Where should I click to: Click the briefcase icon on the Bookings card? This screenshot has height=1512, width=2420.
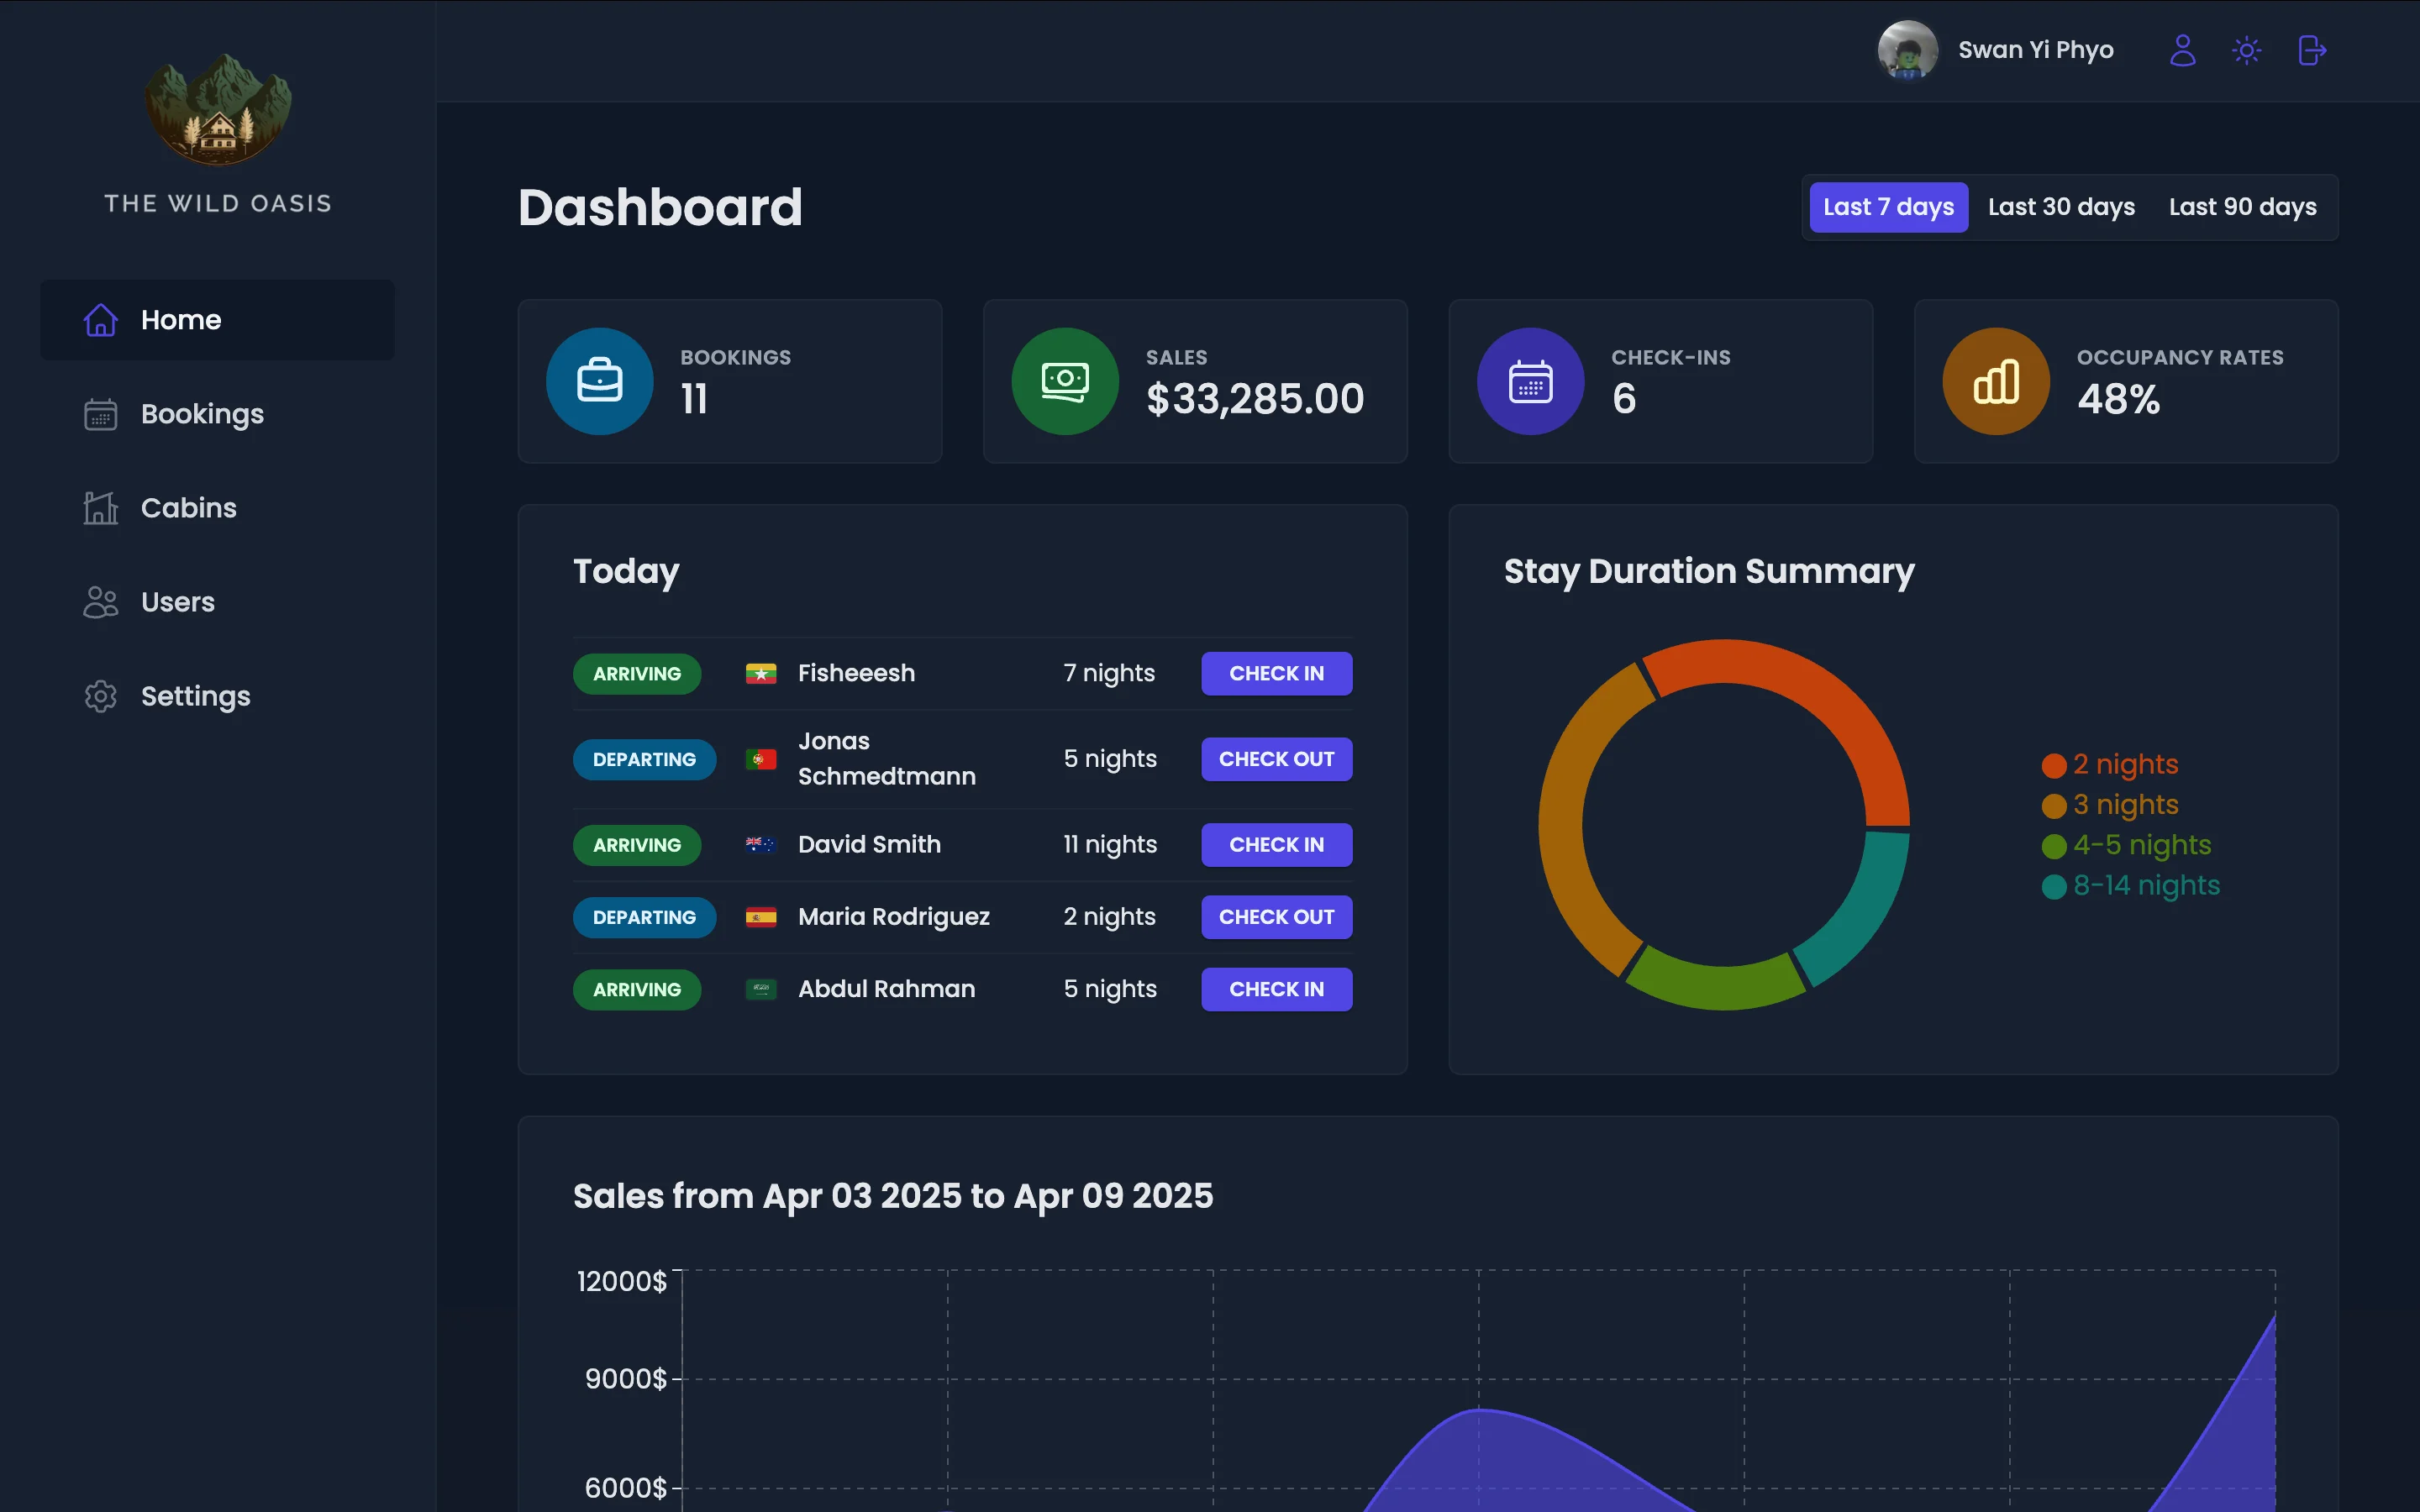click(599, 381)
